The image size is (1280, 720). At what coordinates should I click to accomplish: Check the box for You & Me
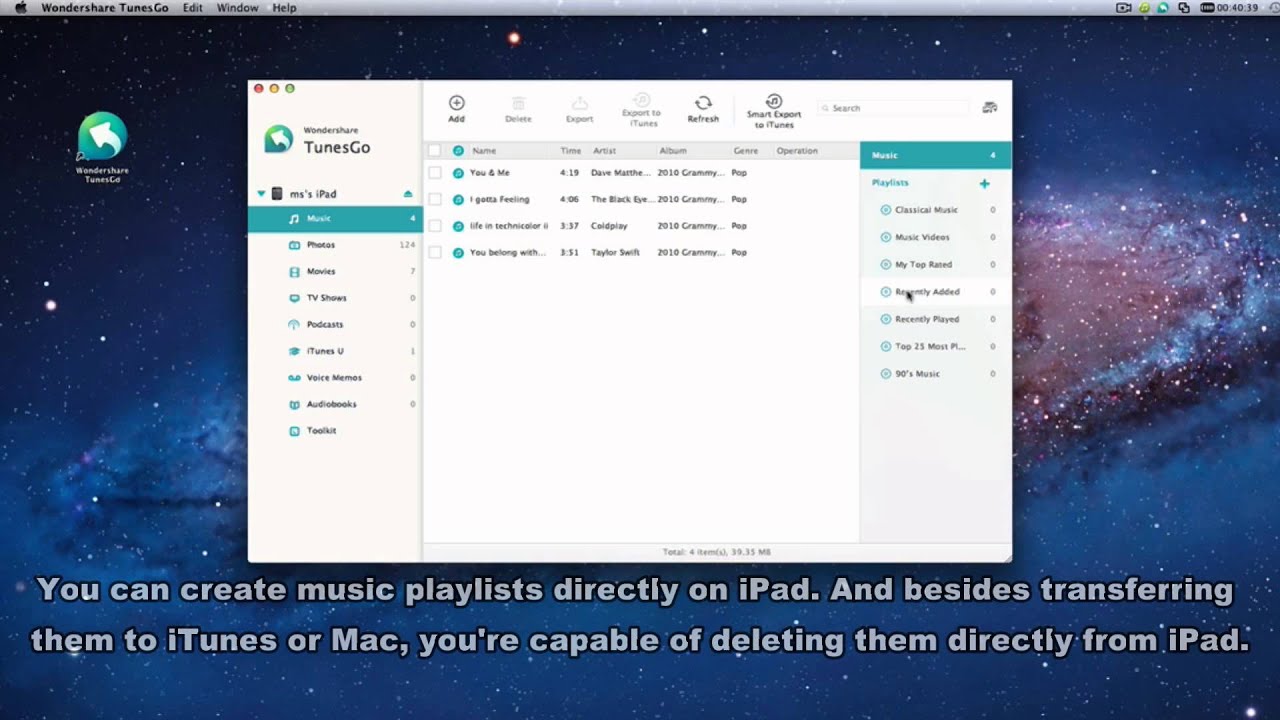coord(434,173)
